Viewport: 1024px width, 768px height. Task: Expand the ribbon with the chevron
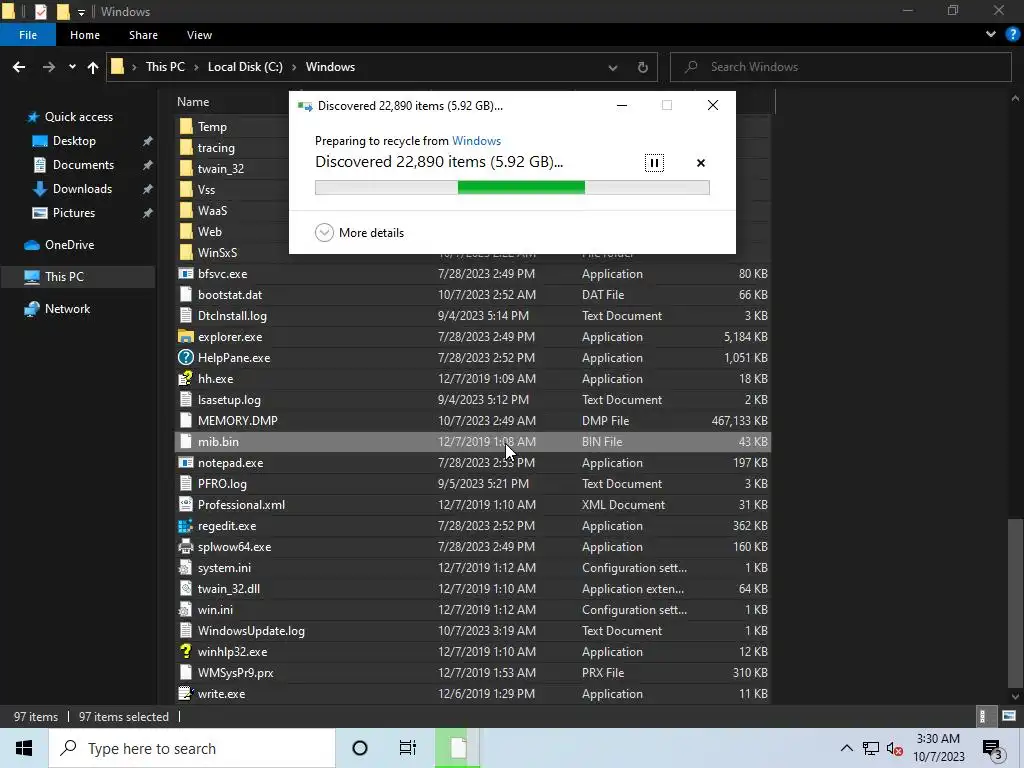tap(991, 35)
